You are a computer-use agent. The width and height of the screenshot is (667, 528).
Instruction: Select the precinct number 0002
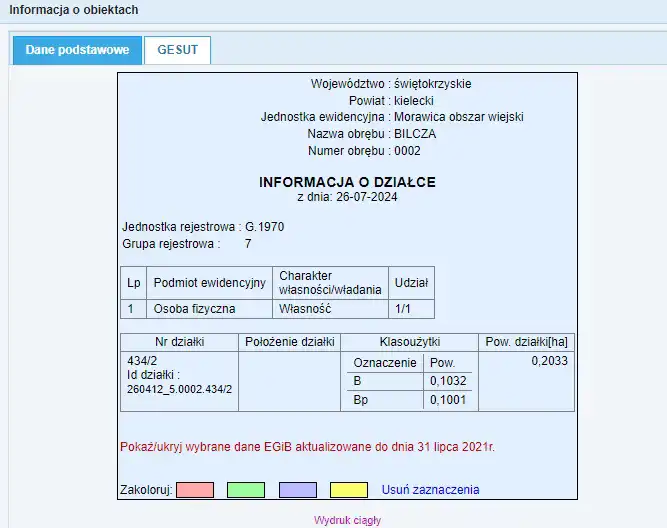tap(407, 151)
